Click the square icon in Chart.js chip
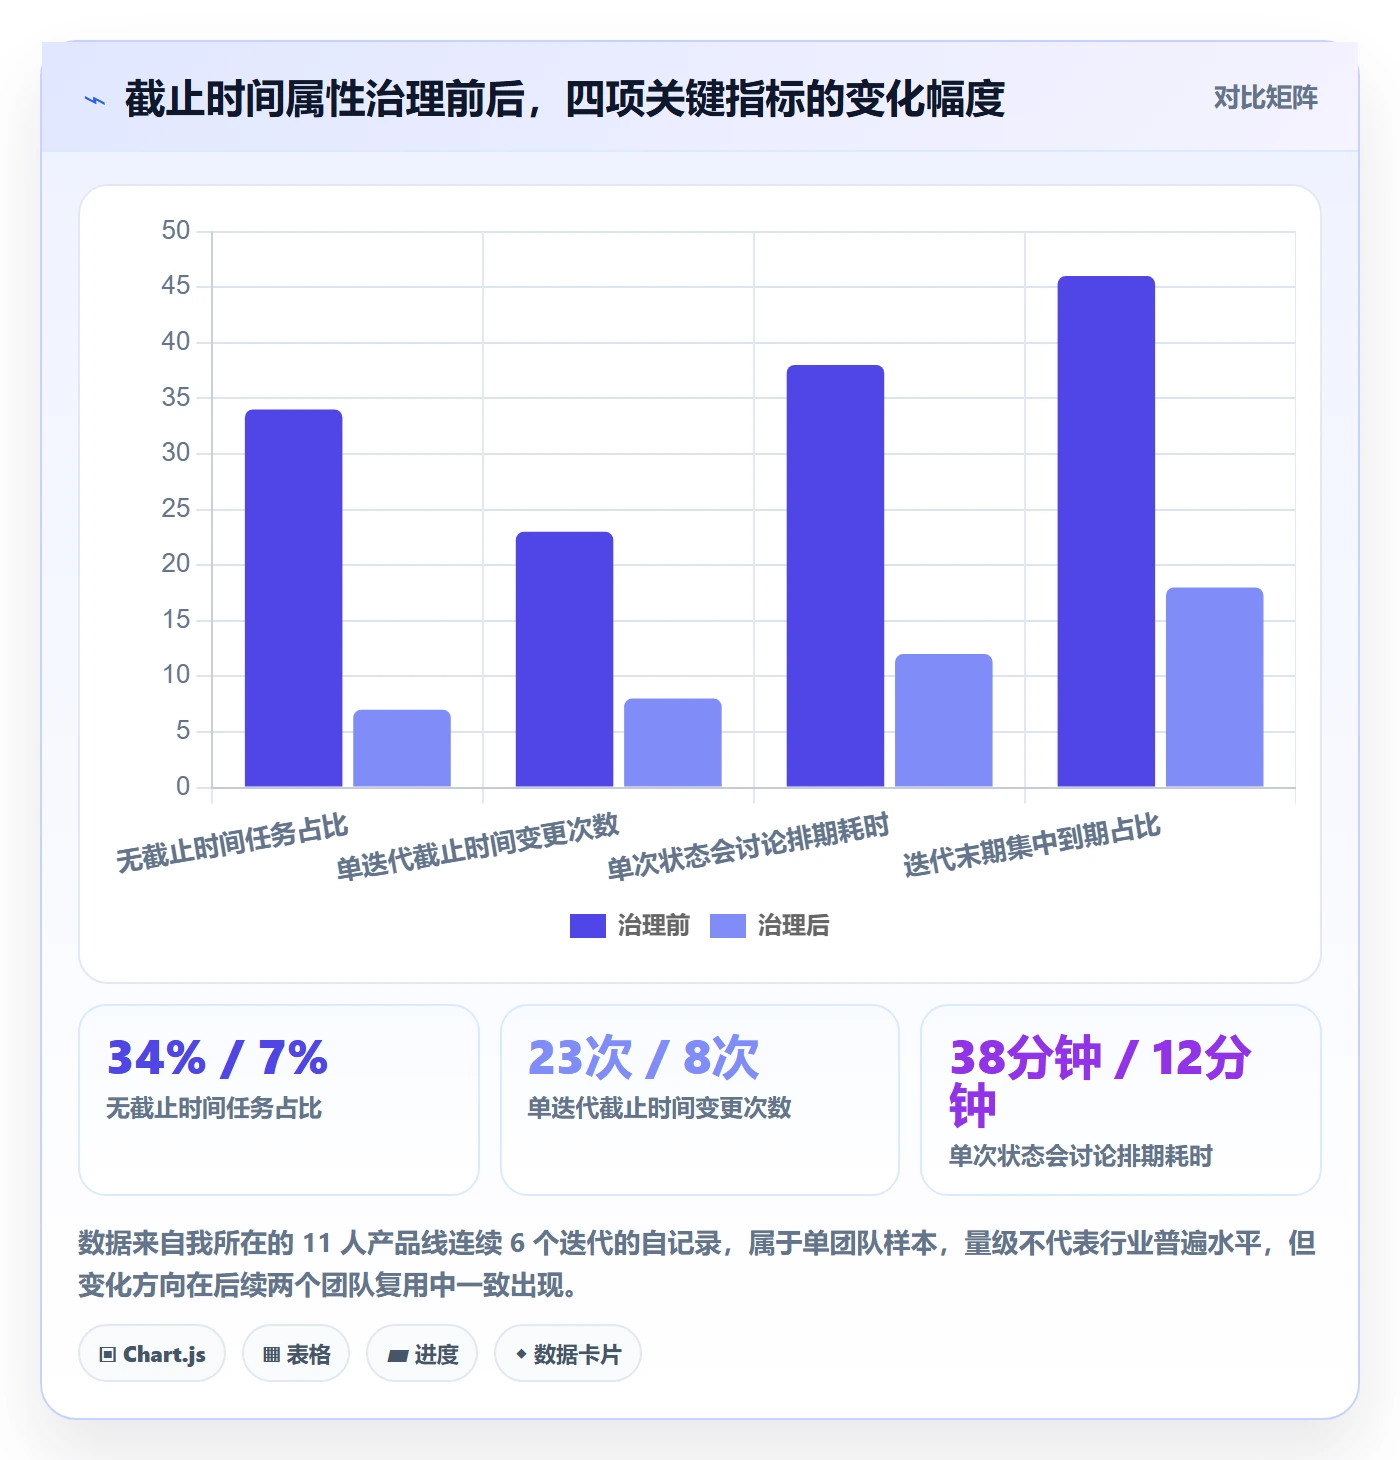This screenshot has height=1460, width=1400. pos(108,1355)
